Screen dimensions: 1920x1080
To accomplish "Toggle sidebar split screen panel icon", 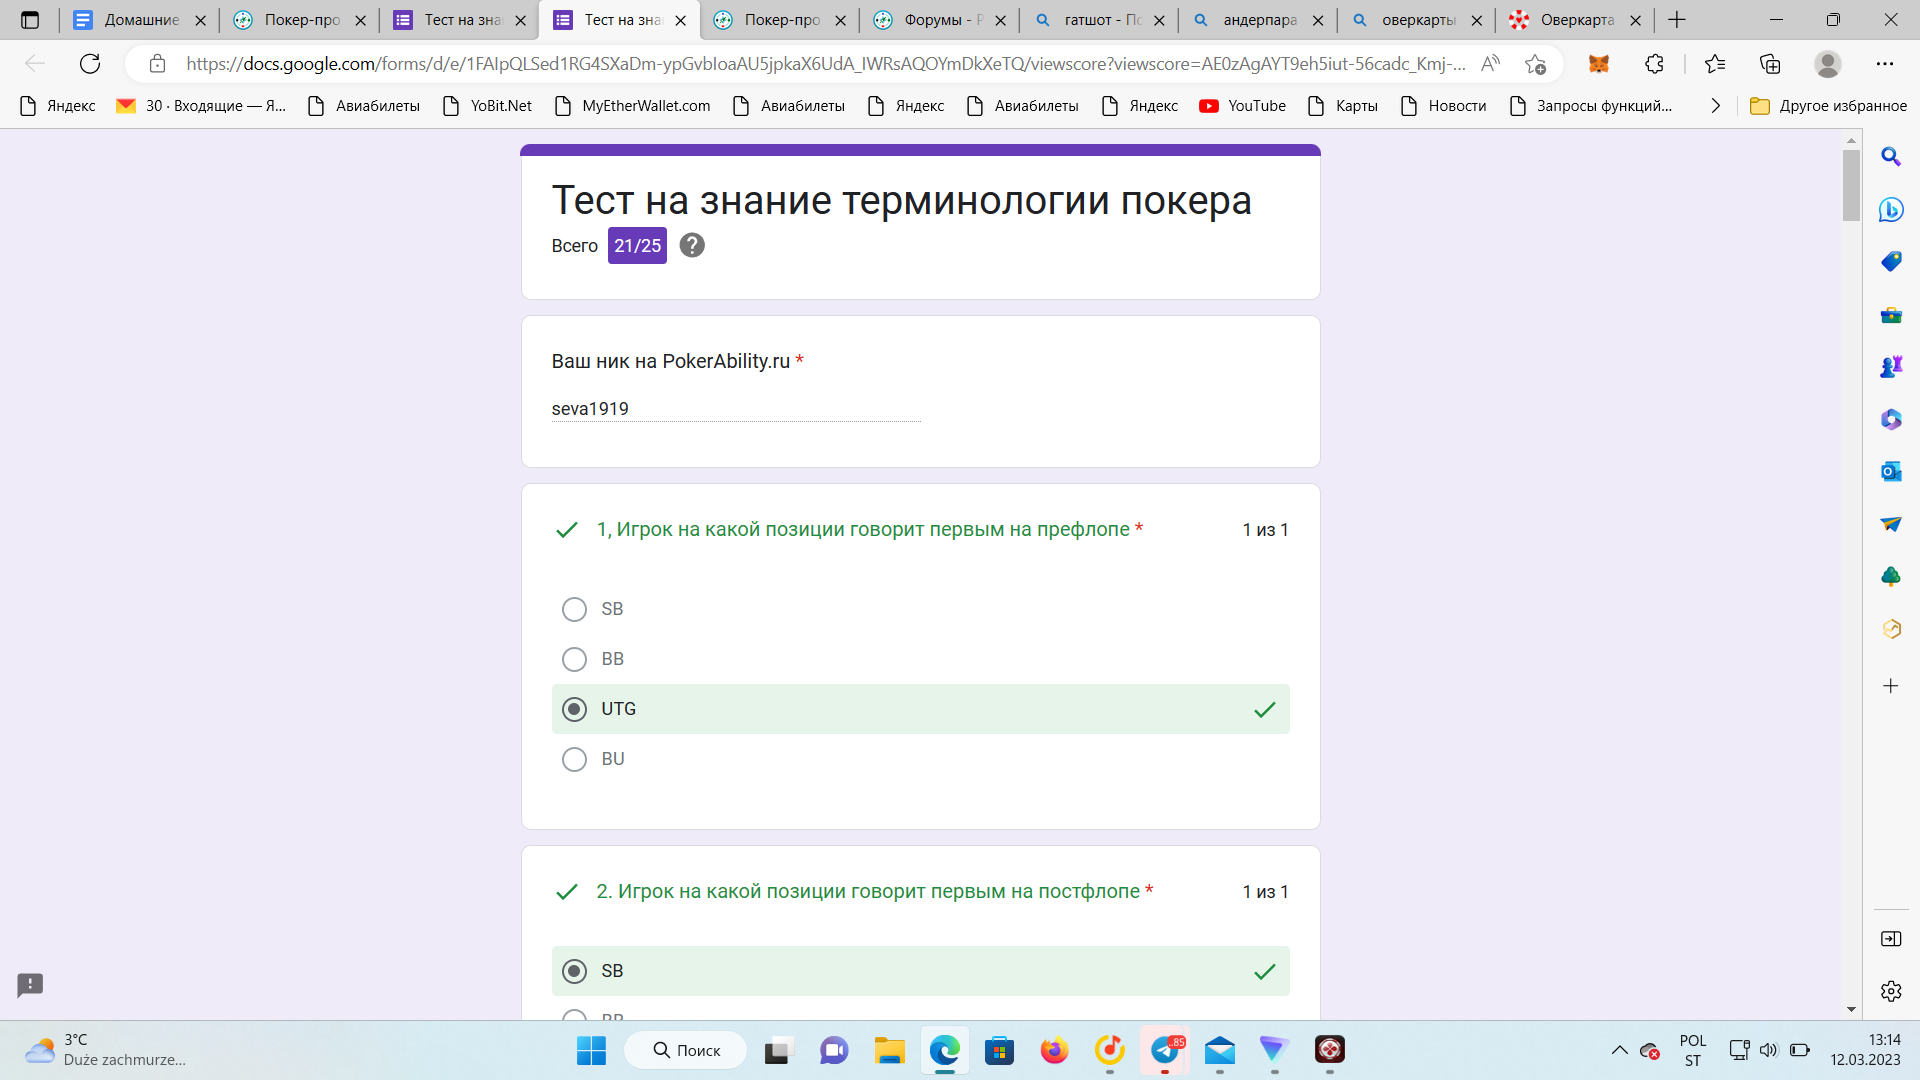I will click(x=1891, y=939).
